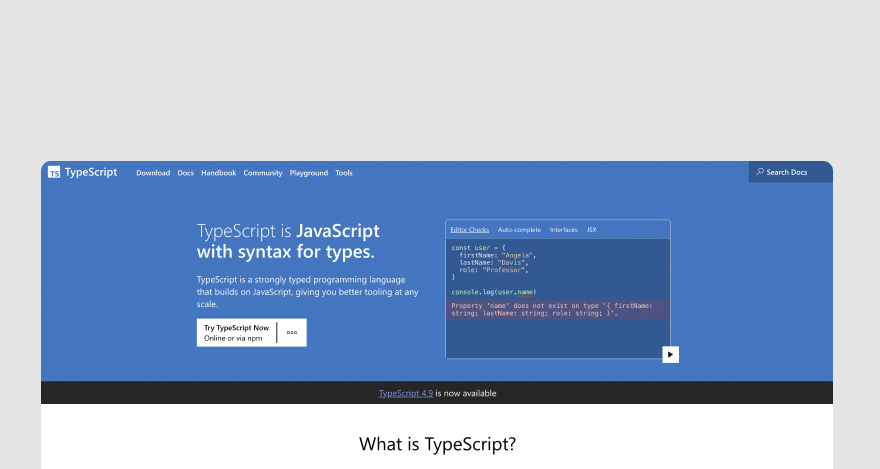Switch to the Interfaces tab
This screenshot has height=469, width=880.
(563, 229)
